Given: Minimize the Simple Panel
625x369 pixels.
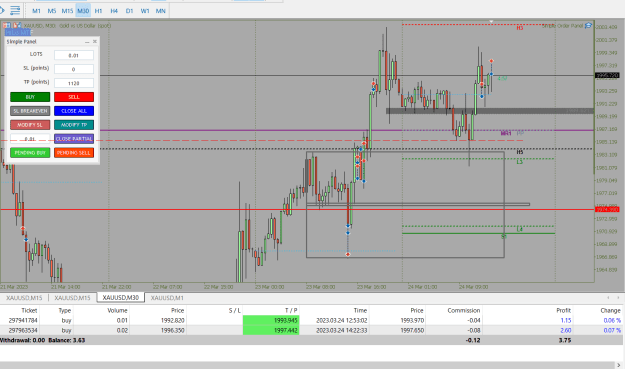Looking at the screenshot, I should pyautogui.click(x=87, y=41).
